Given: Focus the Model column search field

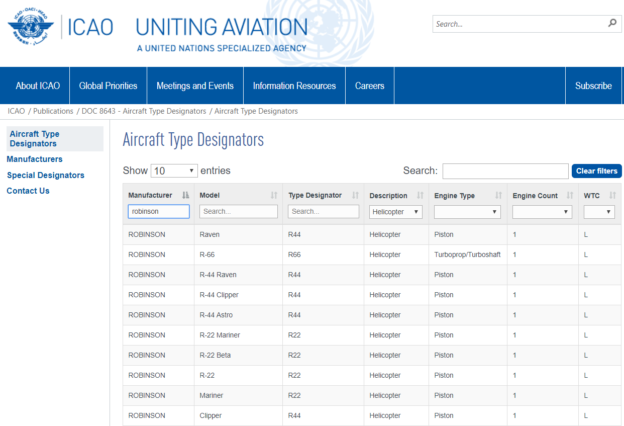Looking at the screenshot, I should (x=237, y=212).
